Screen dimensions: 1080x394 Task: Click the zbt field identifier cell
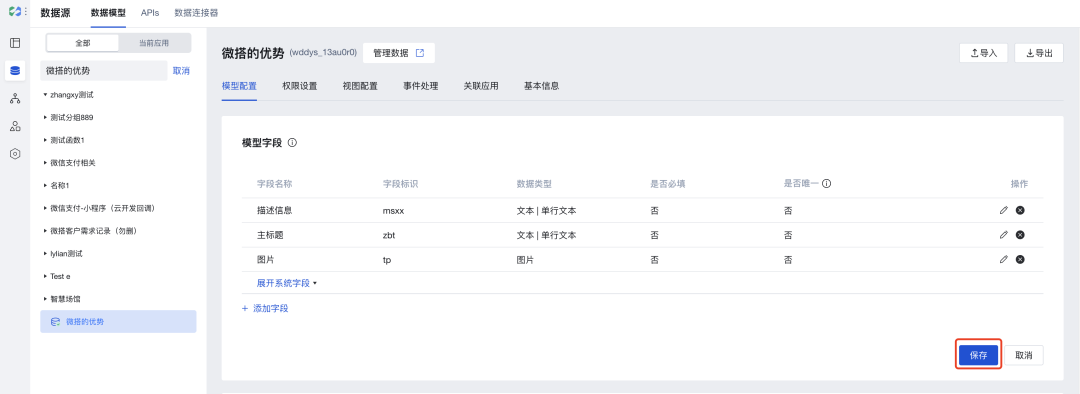(389, 235)
